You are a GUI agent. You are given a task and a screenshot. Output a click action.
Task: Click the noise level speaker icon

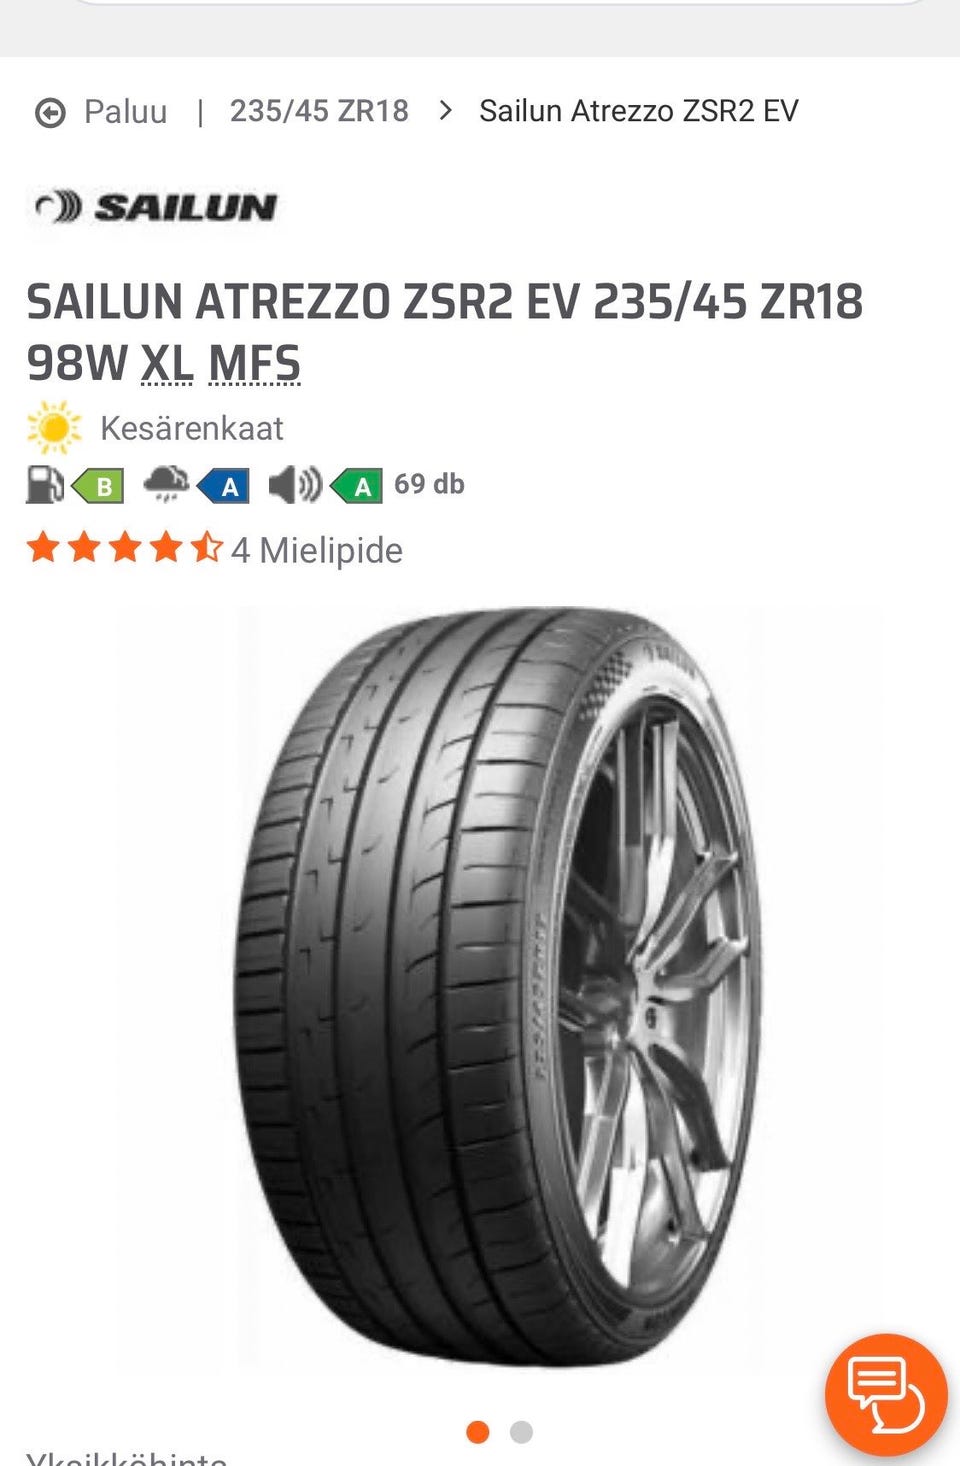(x=294, y=485)
